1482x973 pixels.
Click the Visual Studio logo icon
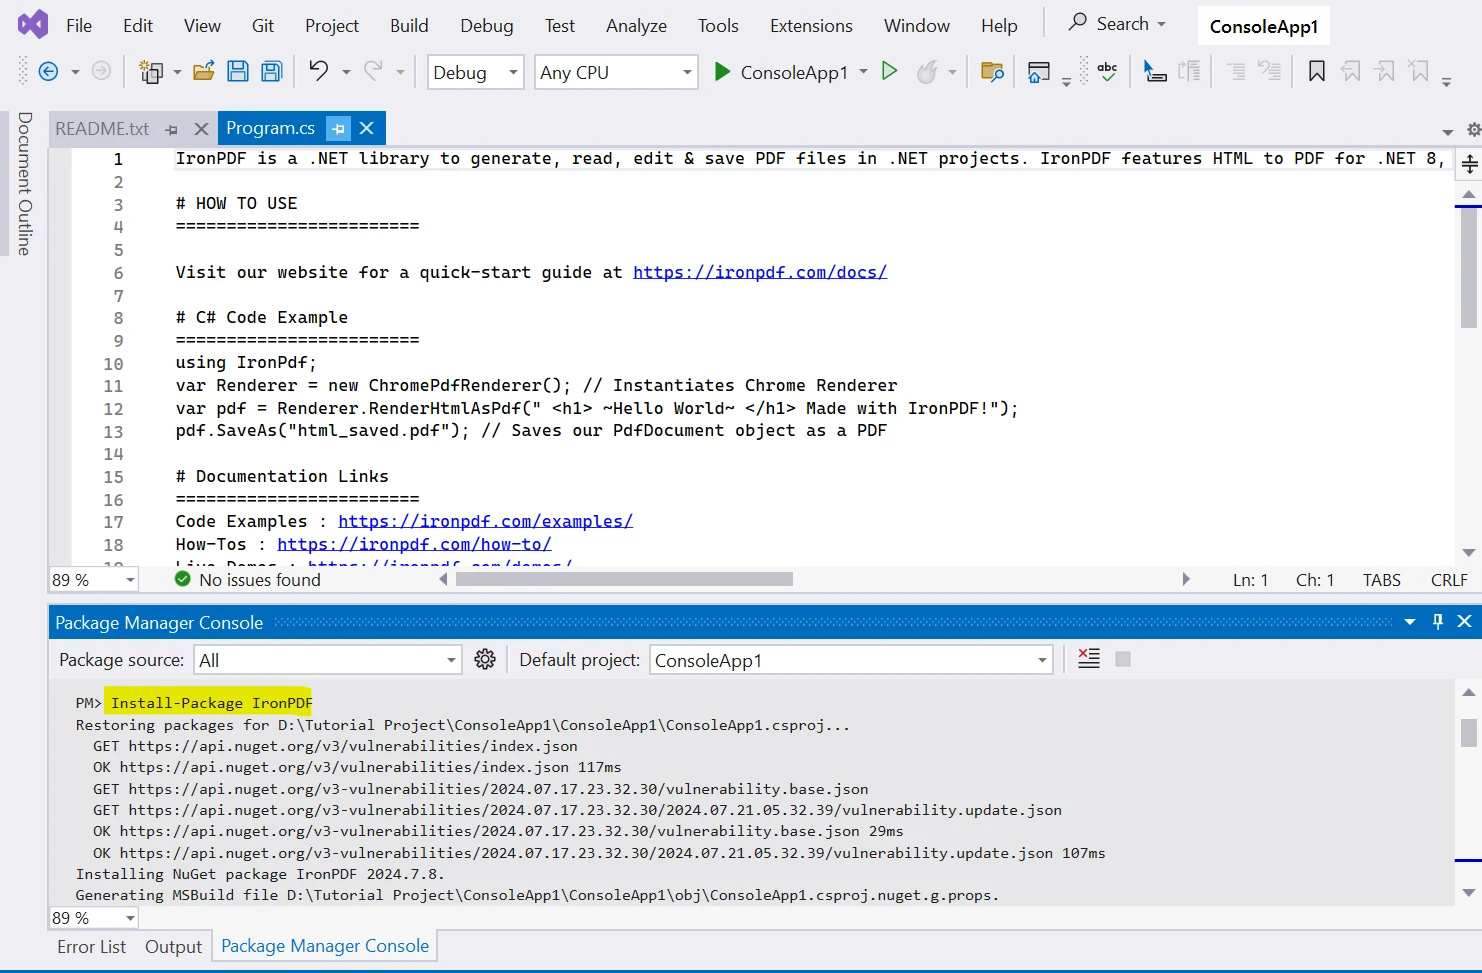(32, 24)
